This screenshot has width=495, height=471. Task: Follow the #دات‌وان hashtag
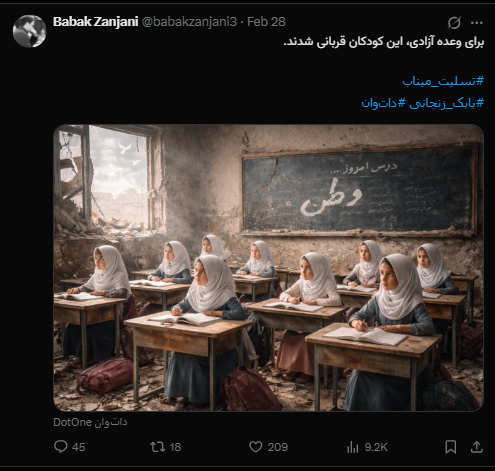coord(383,103)
